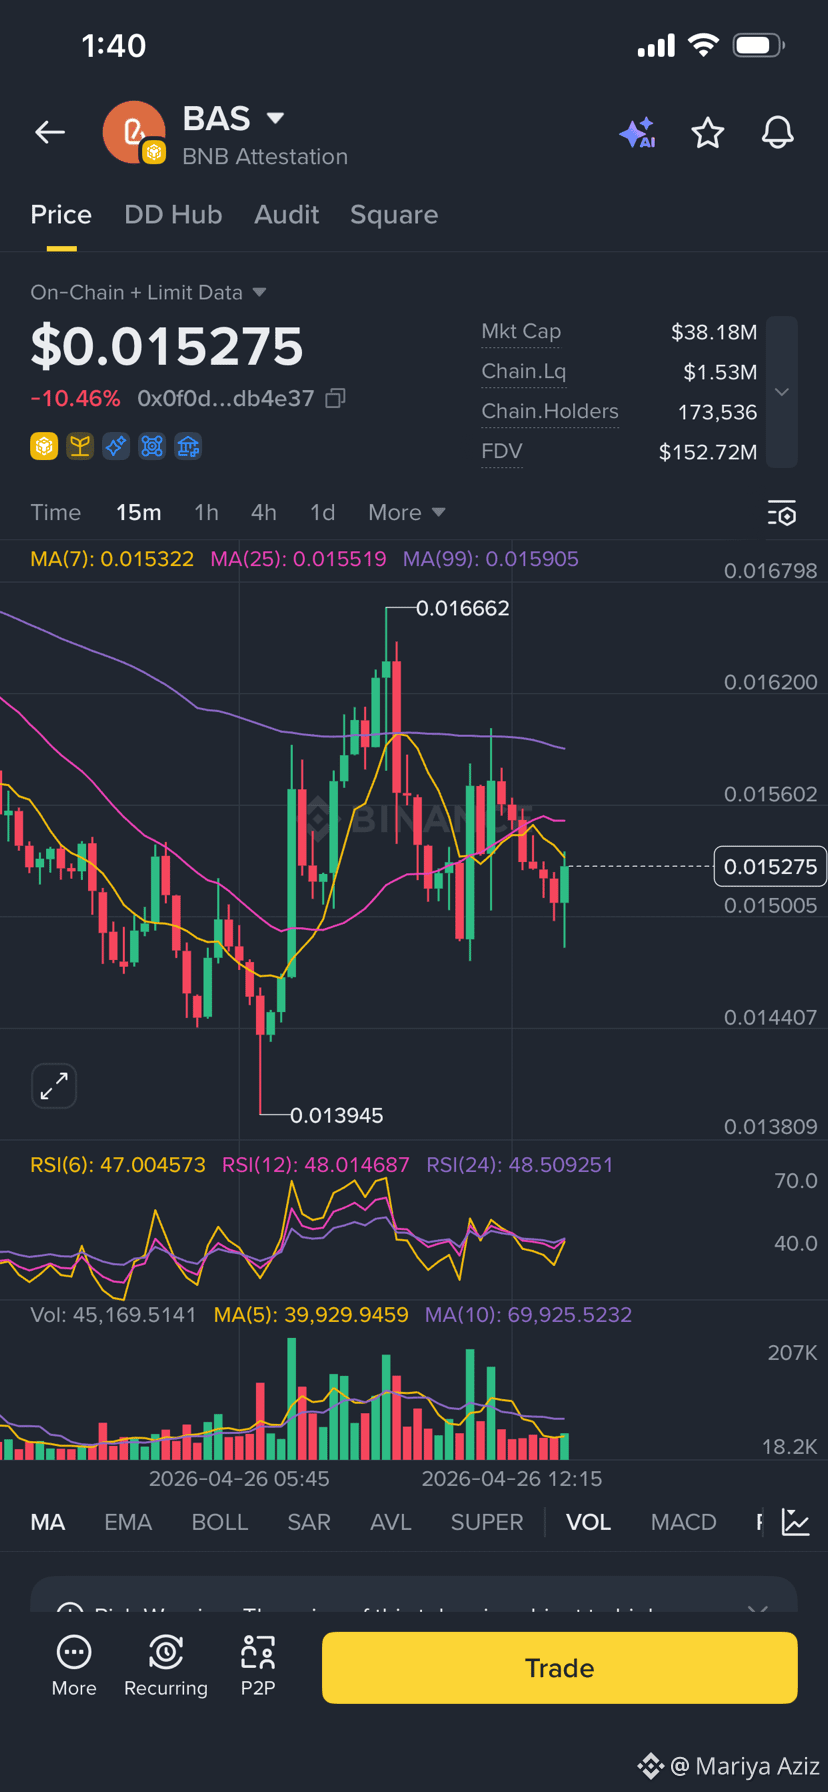
Task: Toggle MA indicator
Action: [48, 1522]
